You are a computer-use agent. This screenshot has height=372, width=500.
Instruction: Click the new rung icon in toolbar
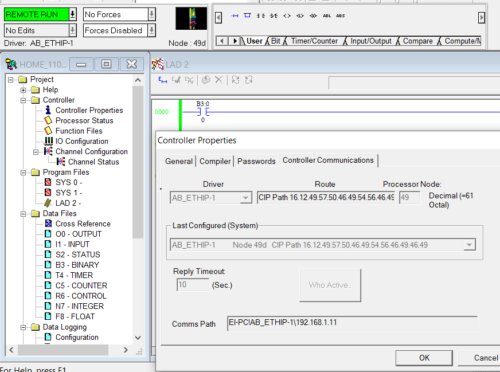[234, 16]
